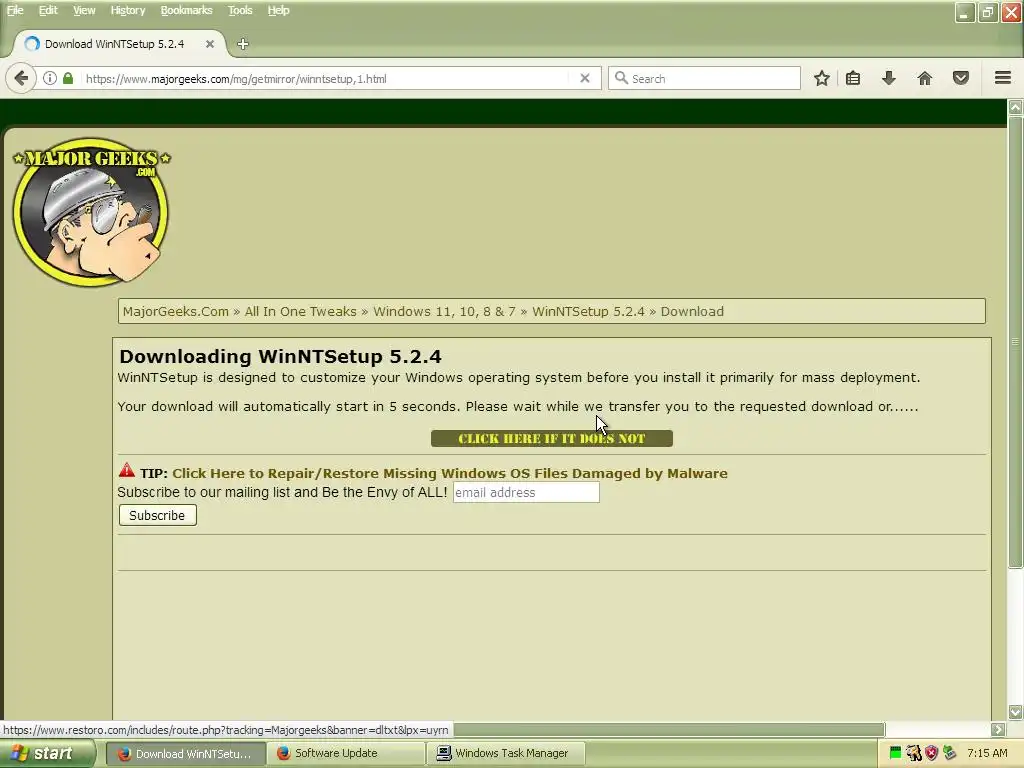Follow the MajorGeeks.Com breadcrumb link
This screenshot has width=1024, height=768.
pos(176,312)
